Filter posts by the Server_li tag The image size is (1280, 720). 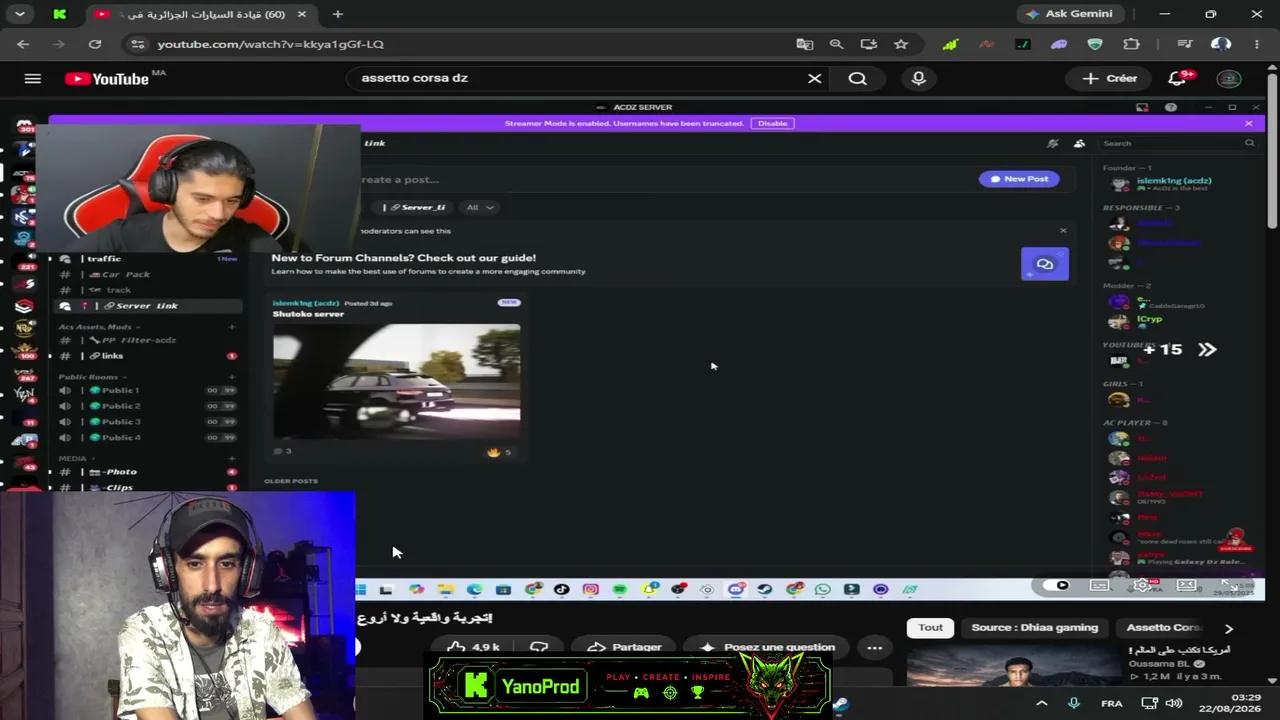(x=416, y=207)
